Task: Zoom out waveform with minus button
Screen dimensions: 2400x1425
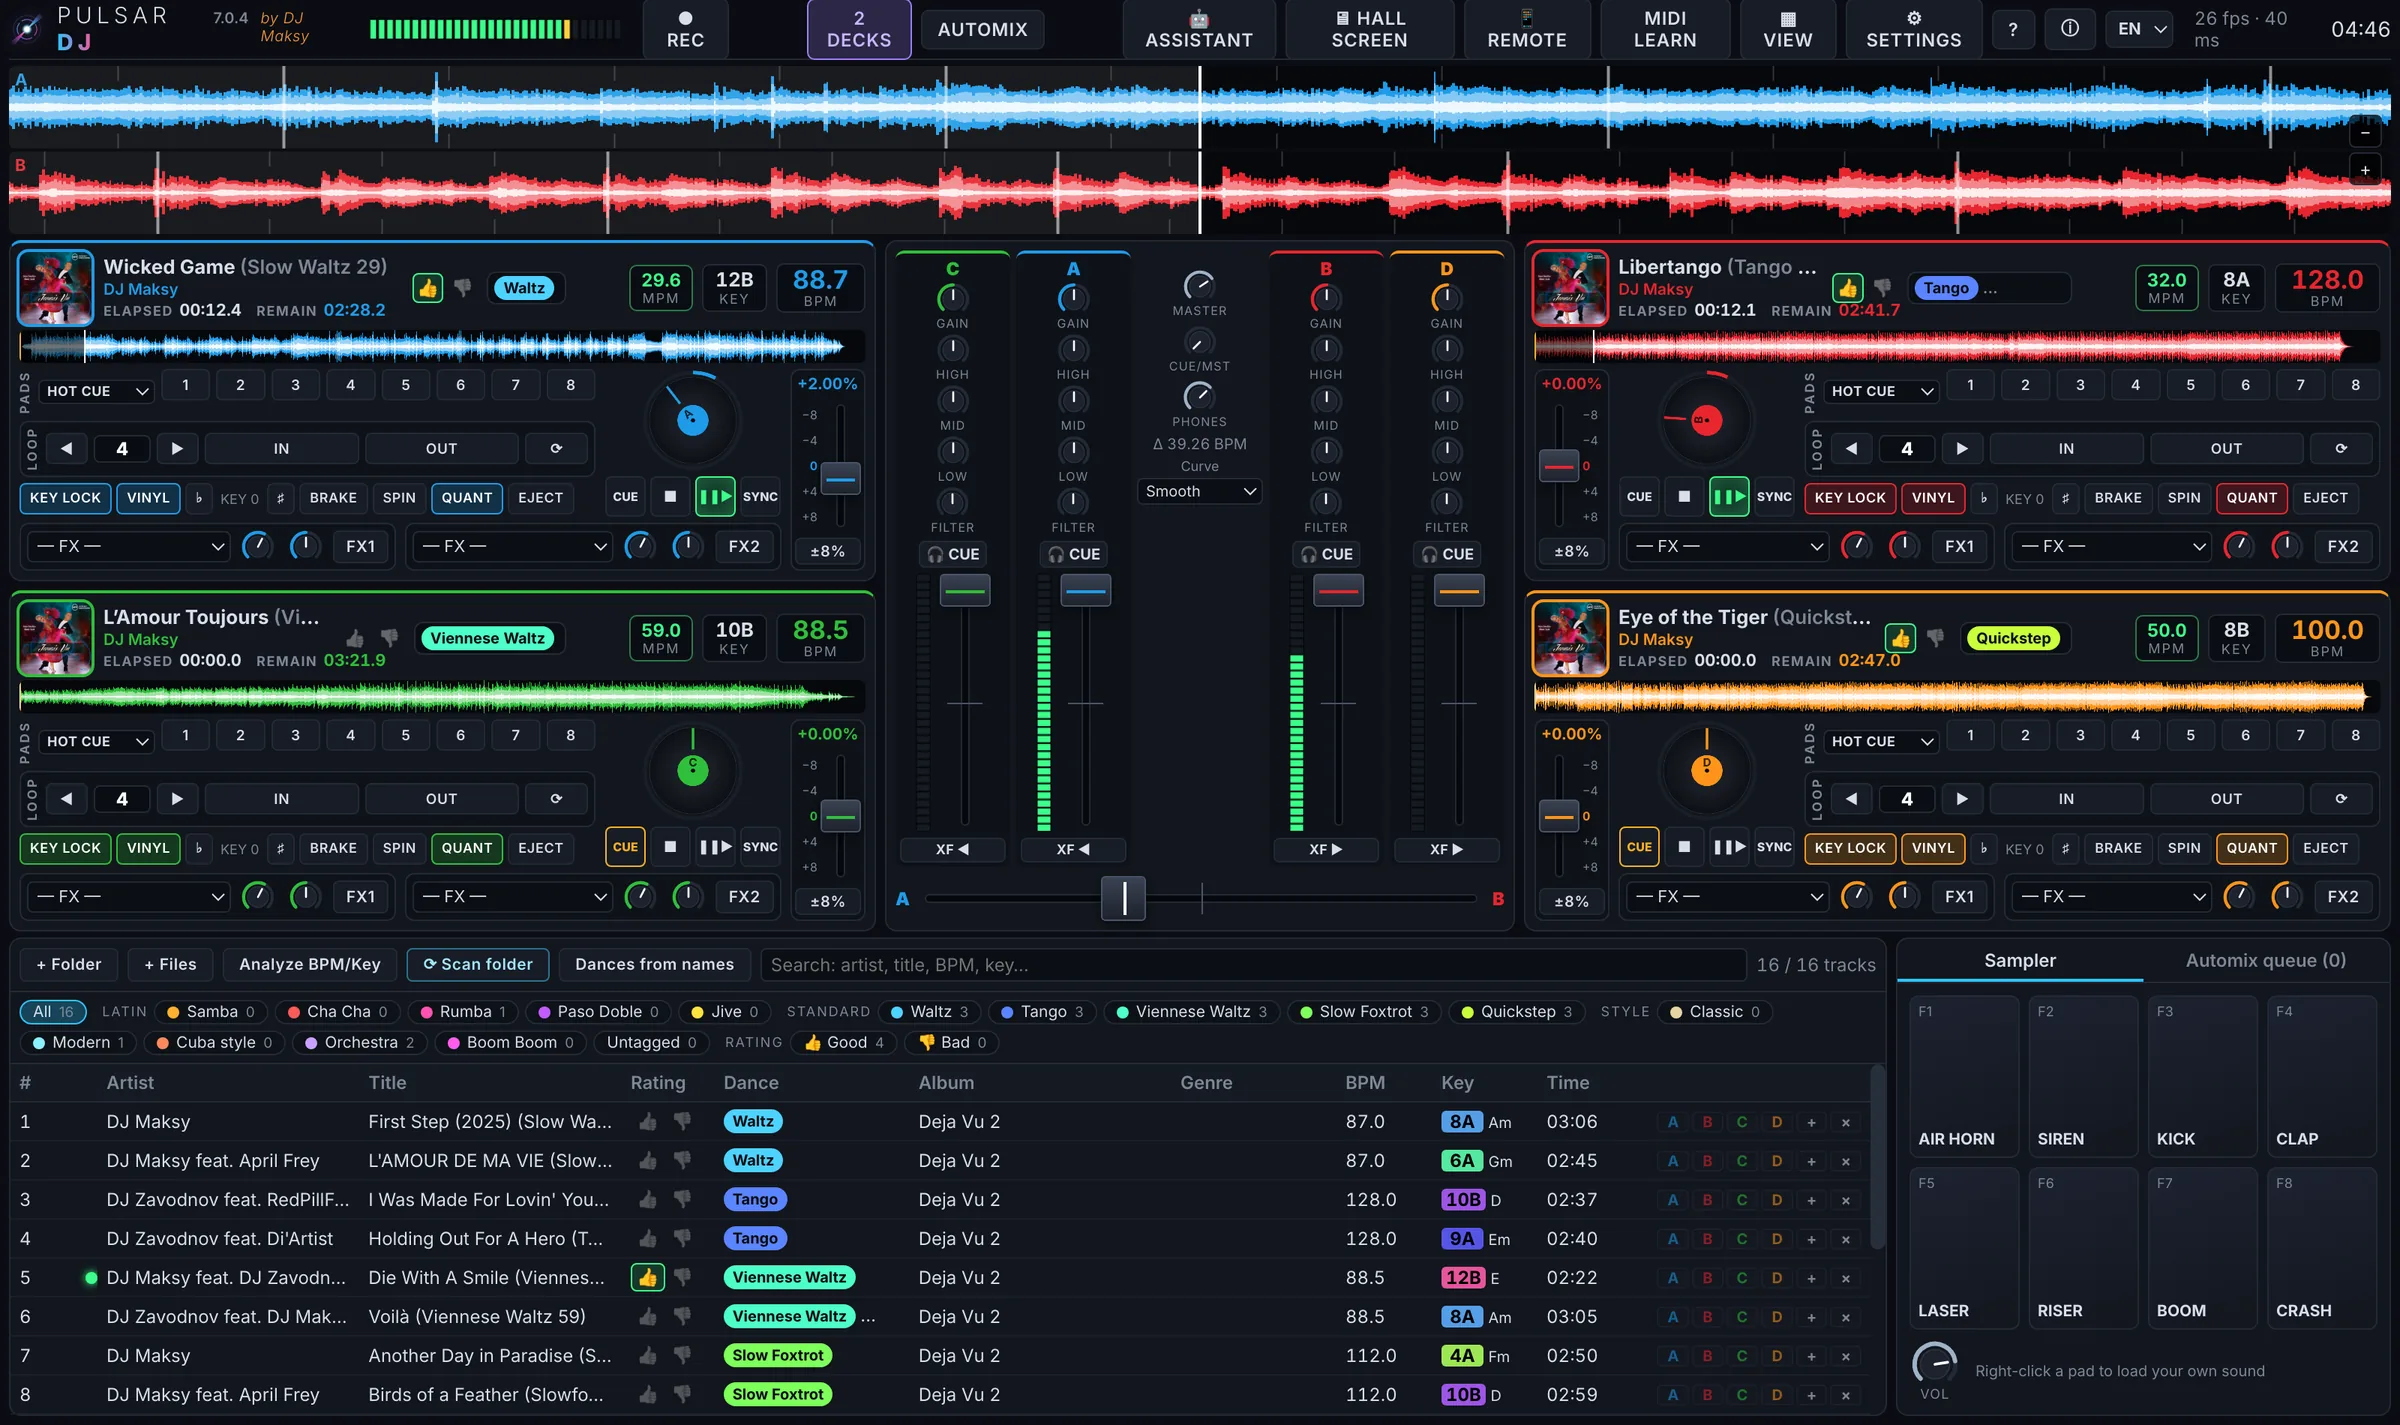Action: click(2365, 132)
